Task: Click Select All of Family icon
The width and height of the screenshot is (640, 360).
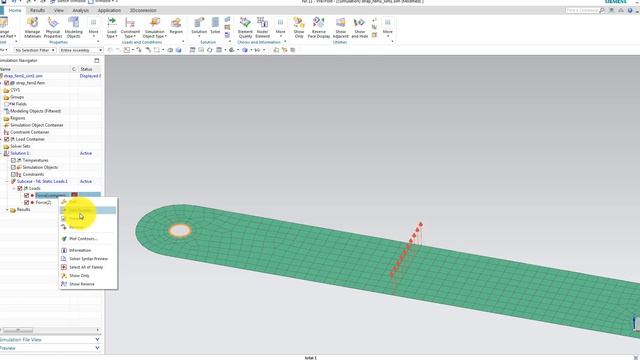Action: click(x=64, y=267)
